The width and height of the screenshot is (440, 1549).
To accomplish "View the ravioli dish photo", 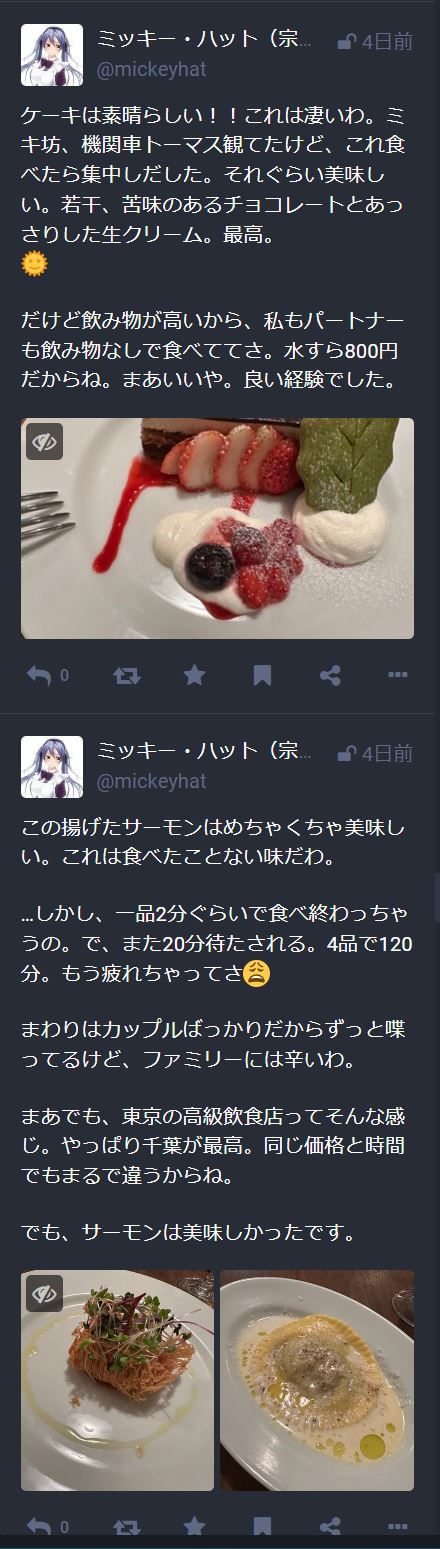I will pyautogui.click(x=317, y=1380).
